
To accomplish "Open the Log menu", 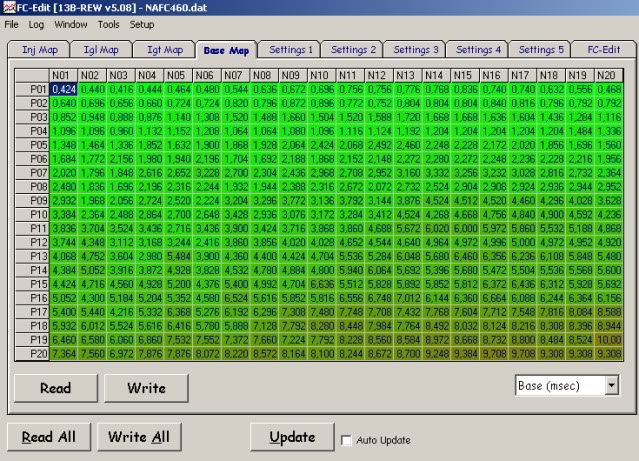I will click(36, 24).
